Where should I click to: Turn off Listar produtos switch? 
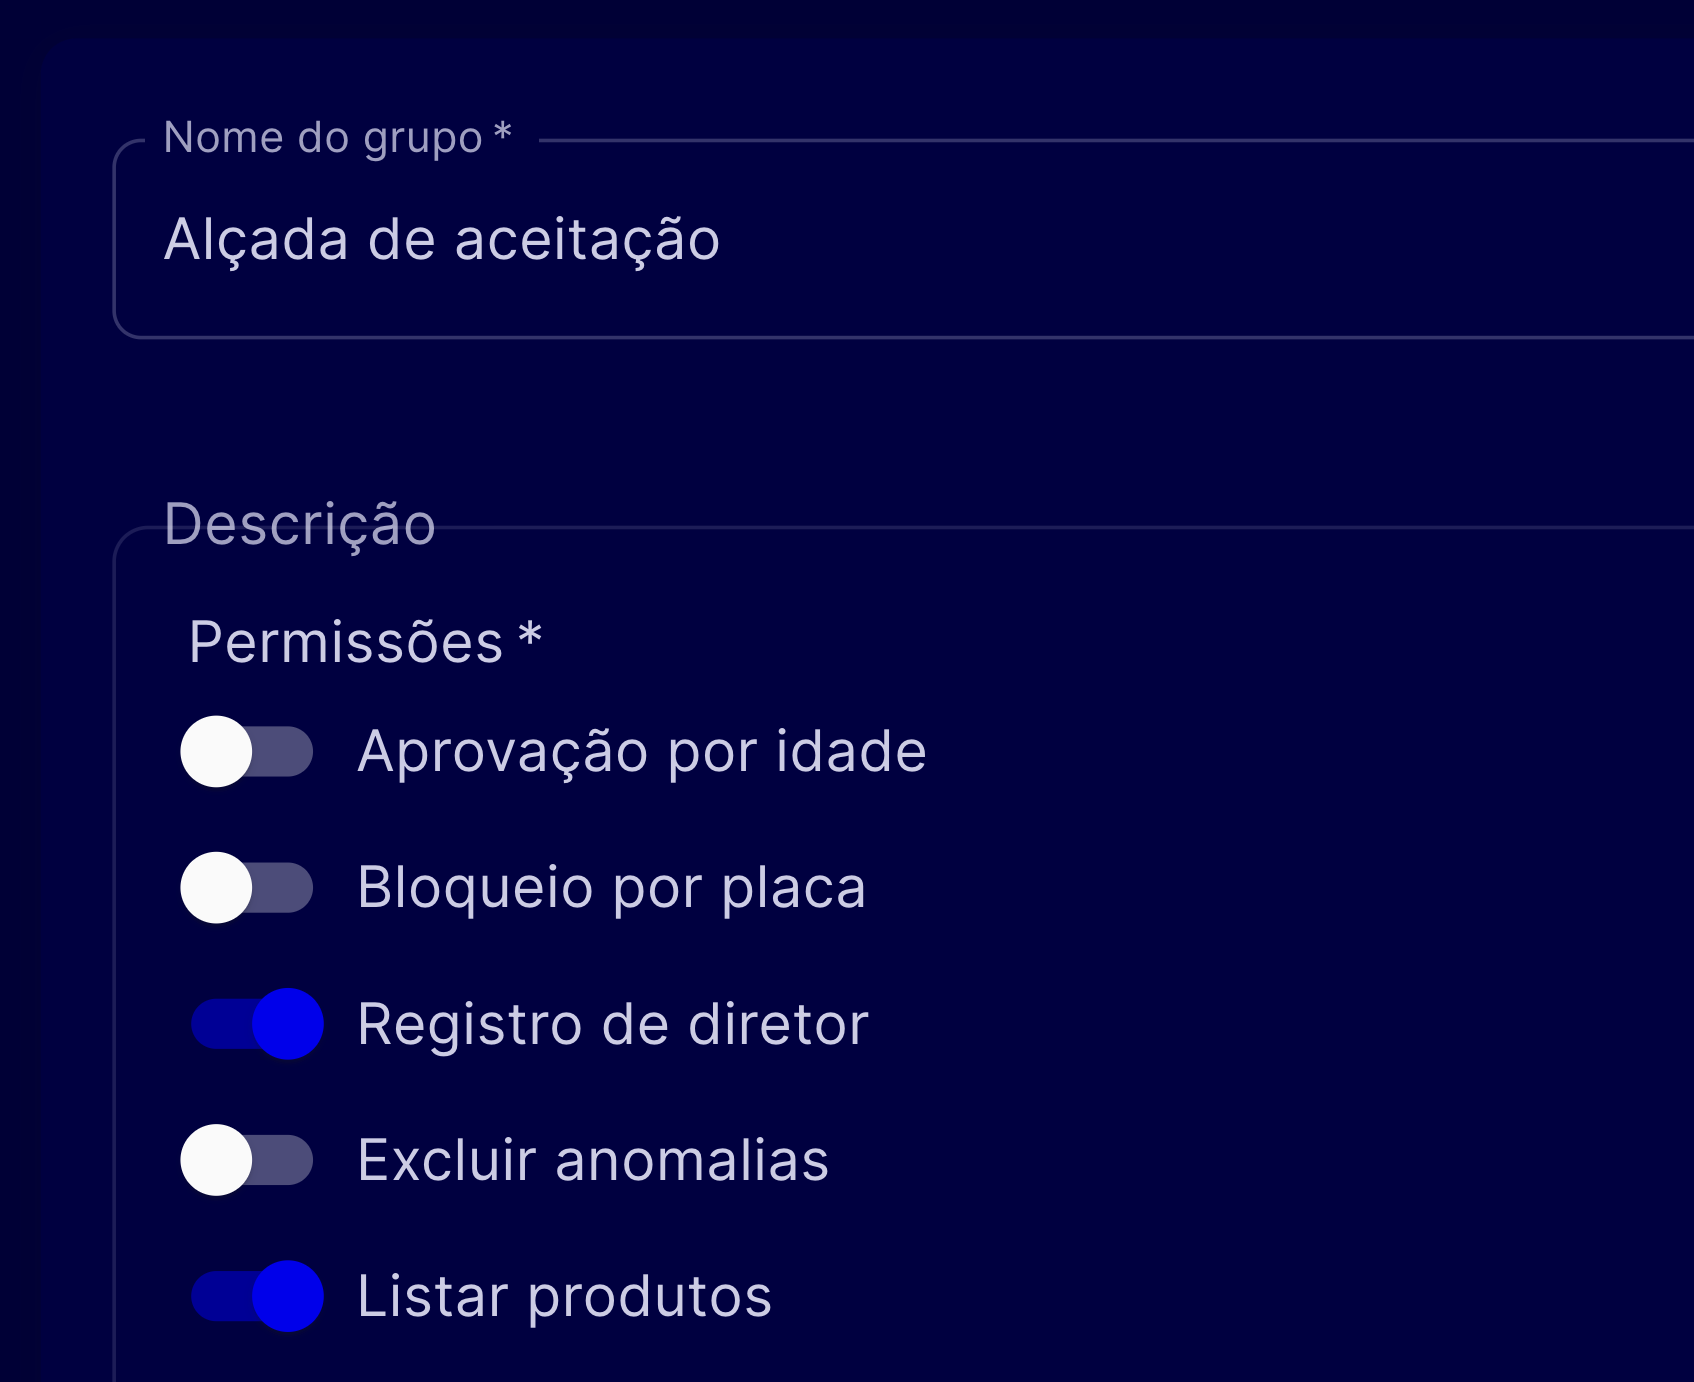point(257,1296)
